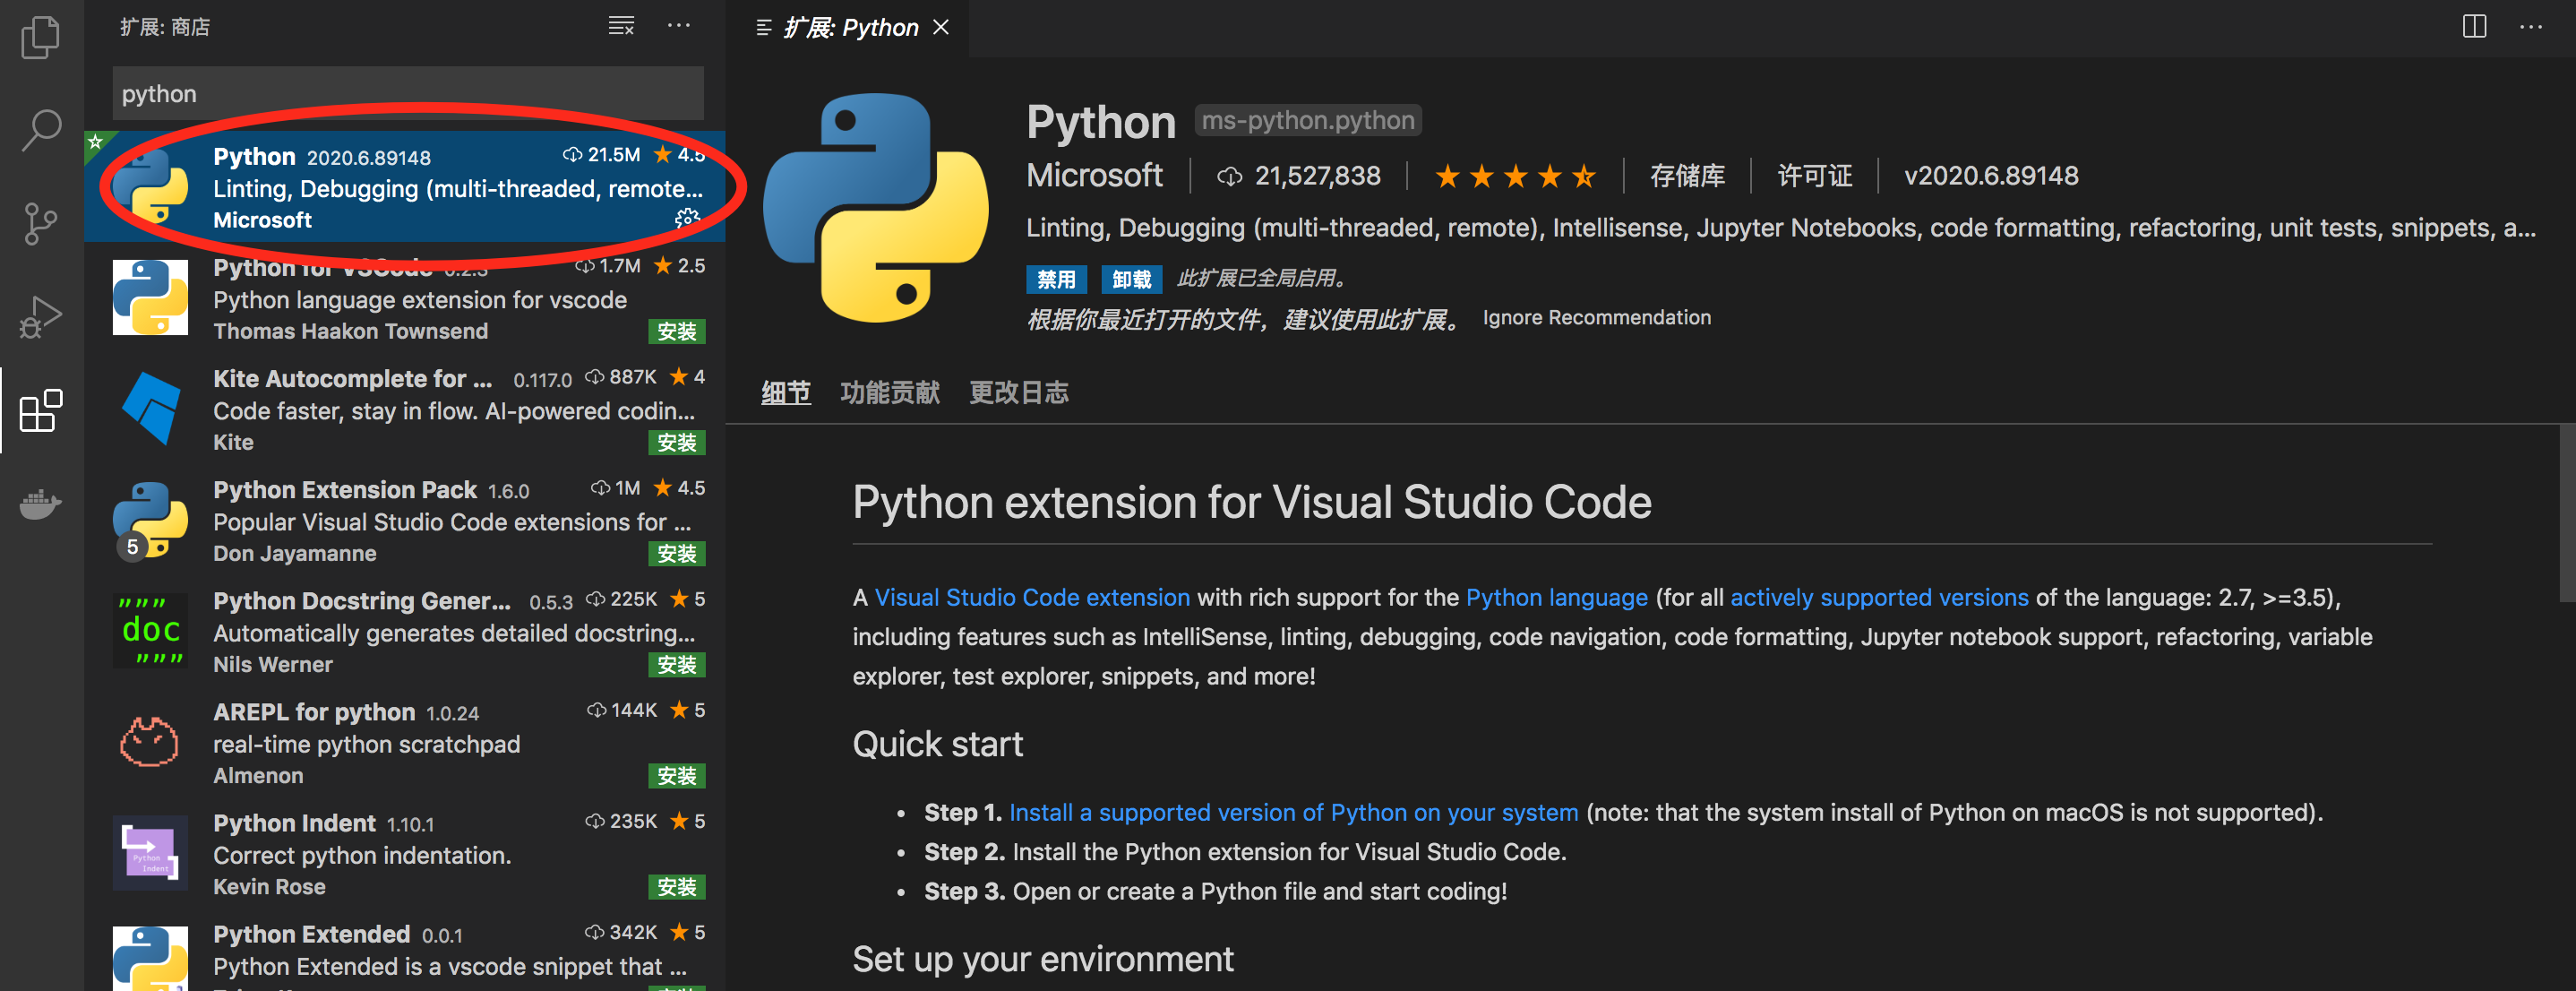Open the Search view icon
The image size is (2576, 991).
41,129
